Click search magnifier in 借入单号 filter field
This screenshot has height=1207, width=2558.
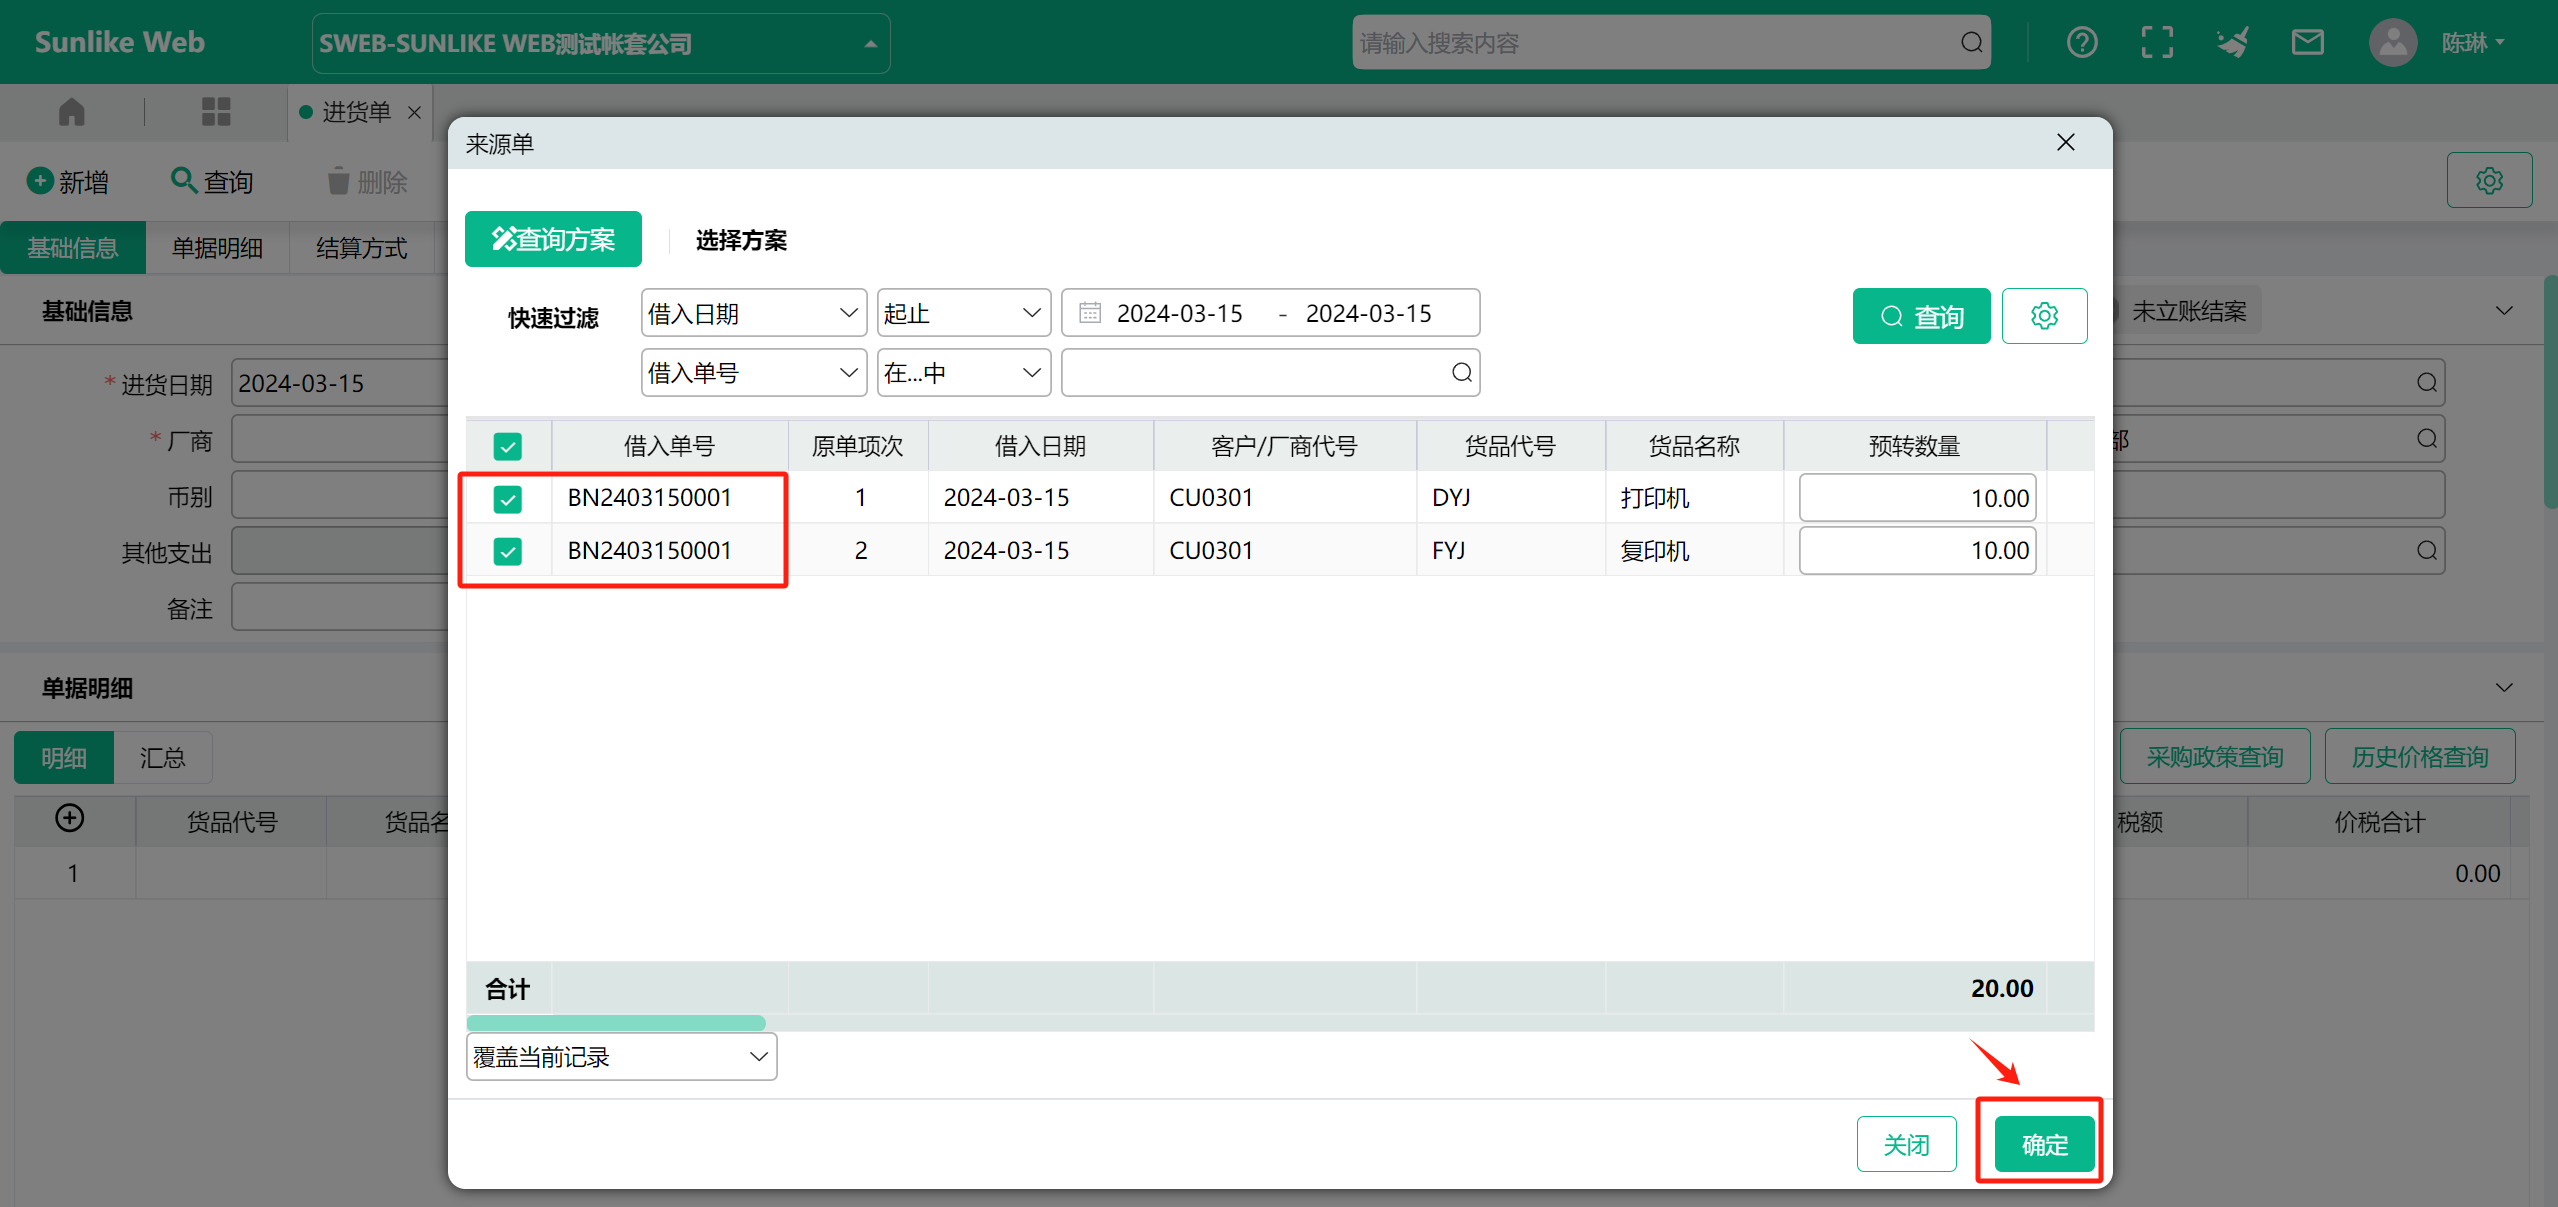(x=1461, y=373)
